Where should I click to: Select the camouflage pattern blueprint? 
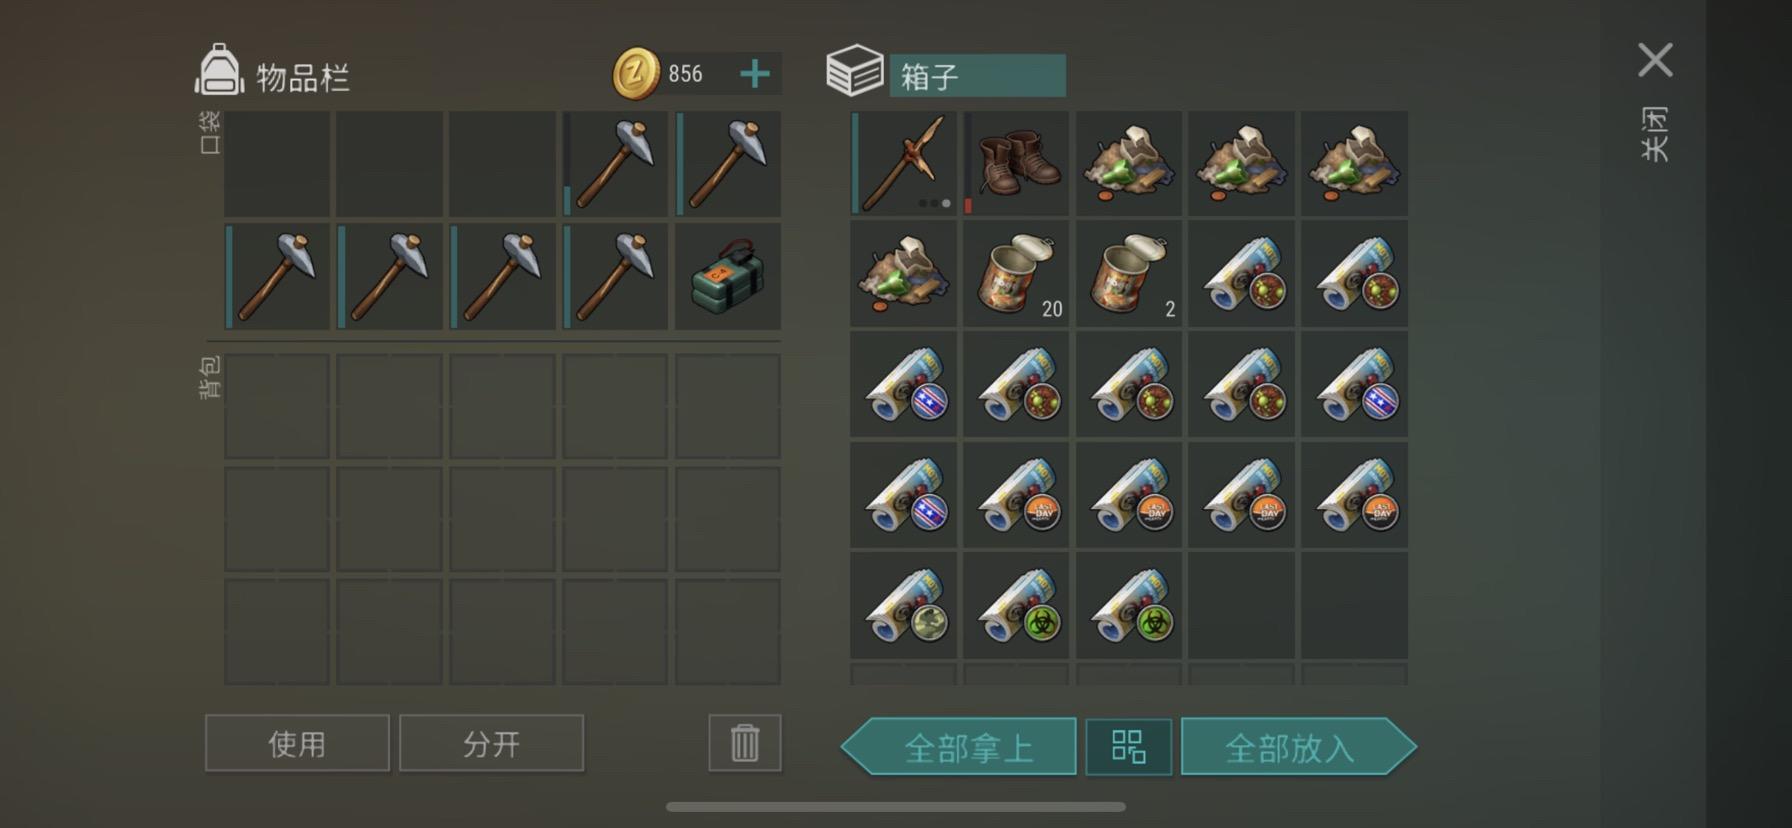(x=904, y=605)
